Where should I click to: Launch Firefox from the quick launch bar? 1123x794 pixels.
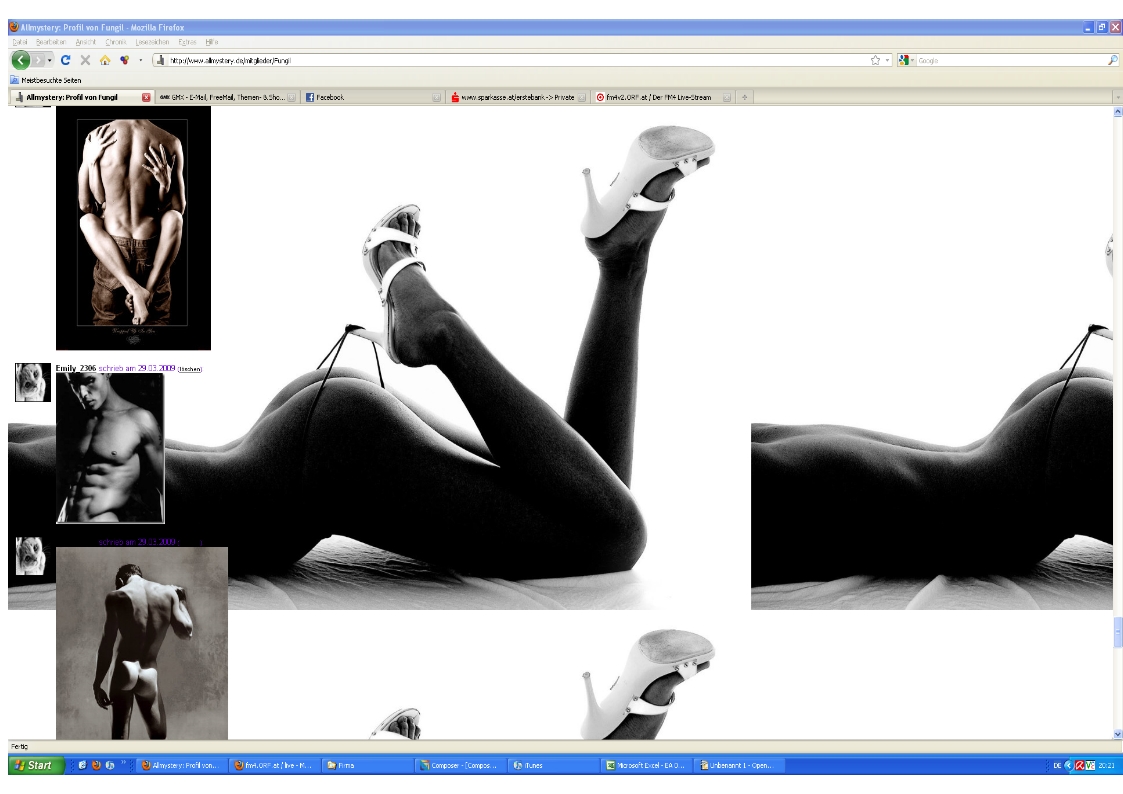point(96,765)
